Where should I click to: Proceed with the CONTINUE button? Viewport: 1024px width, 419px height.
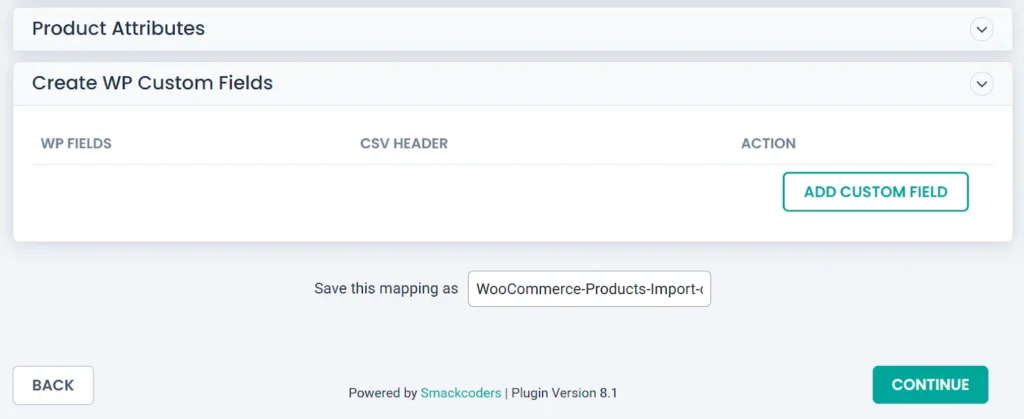click(x=930, y=385)
